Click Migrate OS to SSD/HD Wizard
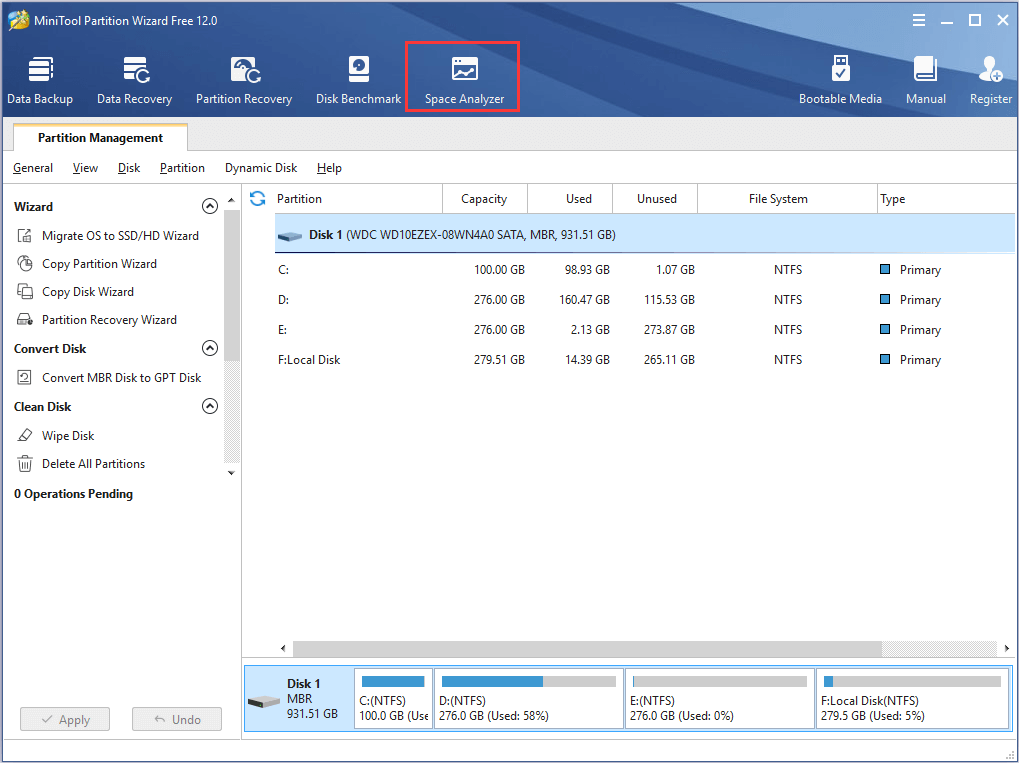This screenshot has height=763, width=1019. (120, 236)
